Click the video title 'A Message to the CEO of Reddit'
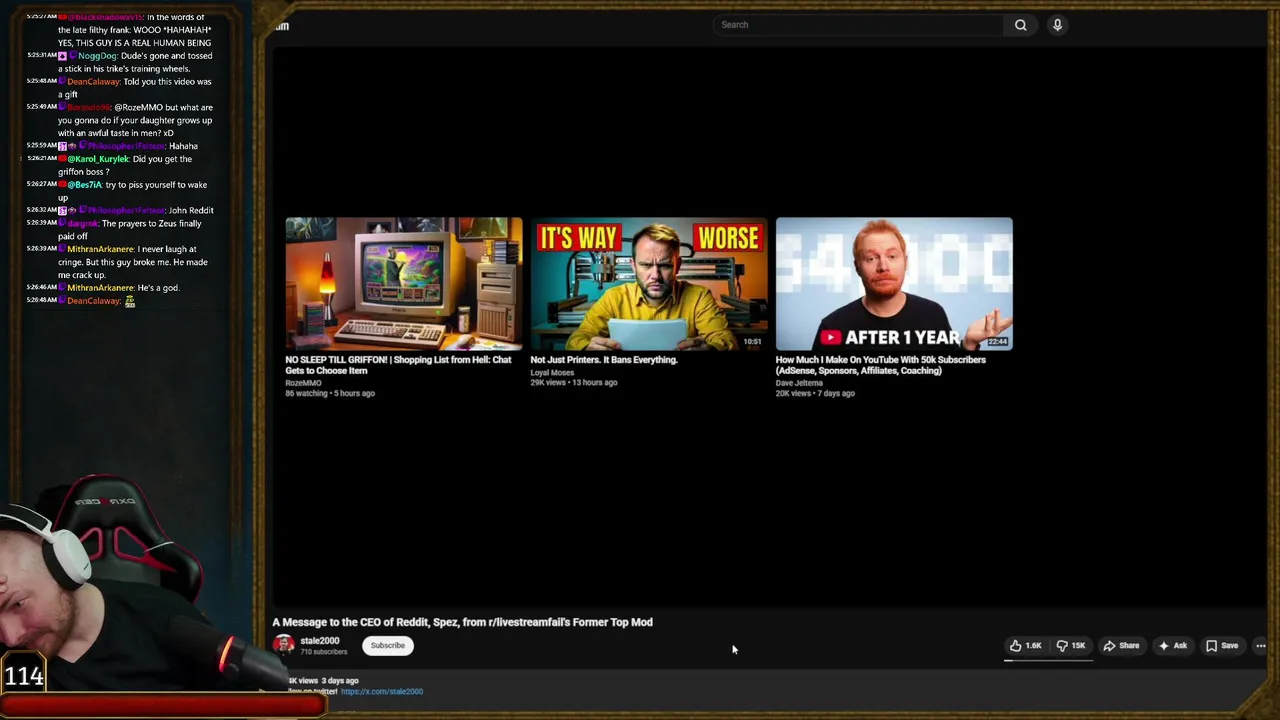 tap(463, 622)
